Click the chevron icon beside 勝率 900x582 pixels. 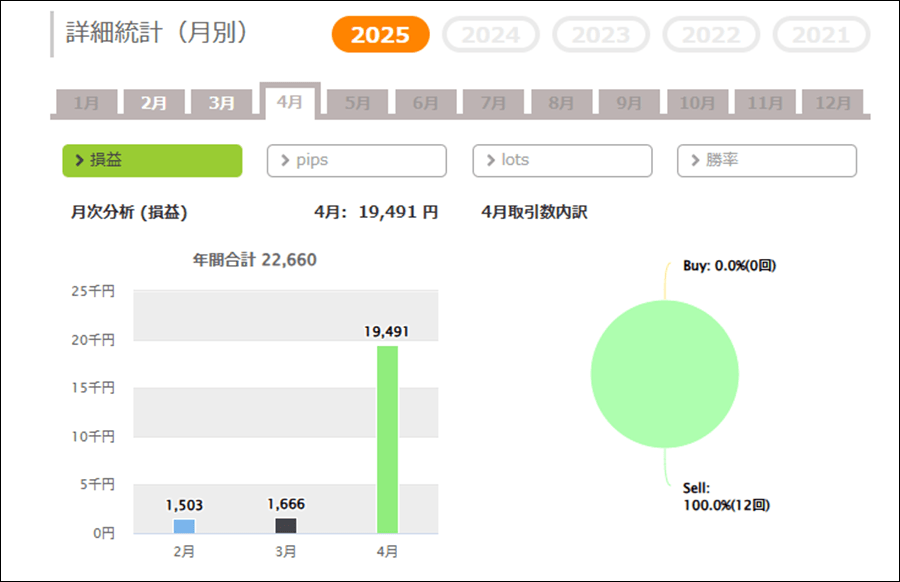pyautogui.click(x=695, y=160)
